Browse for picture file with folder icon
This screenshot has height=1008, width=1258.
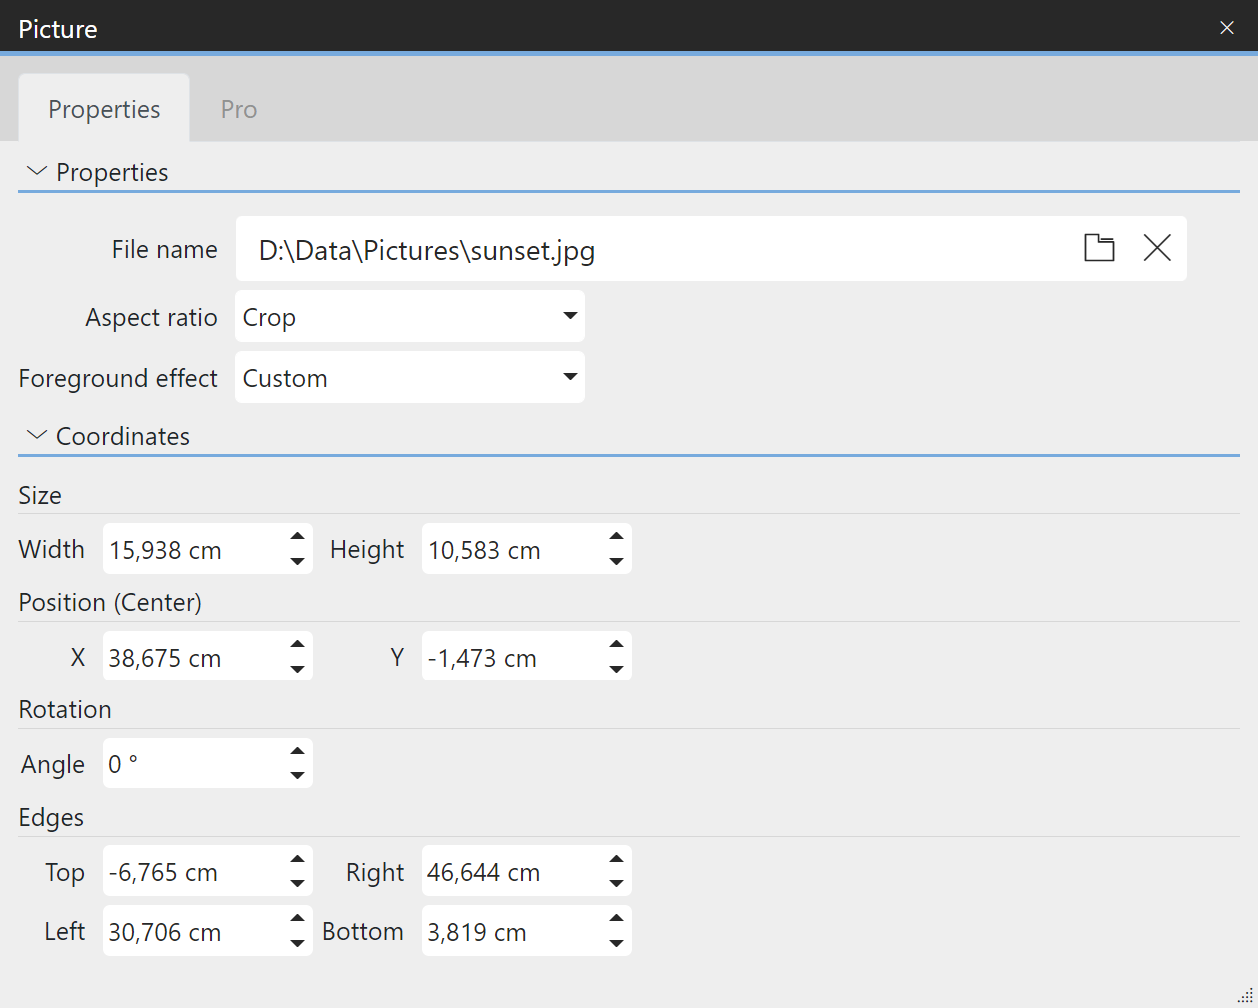(x=1099, y=248)
